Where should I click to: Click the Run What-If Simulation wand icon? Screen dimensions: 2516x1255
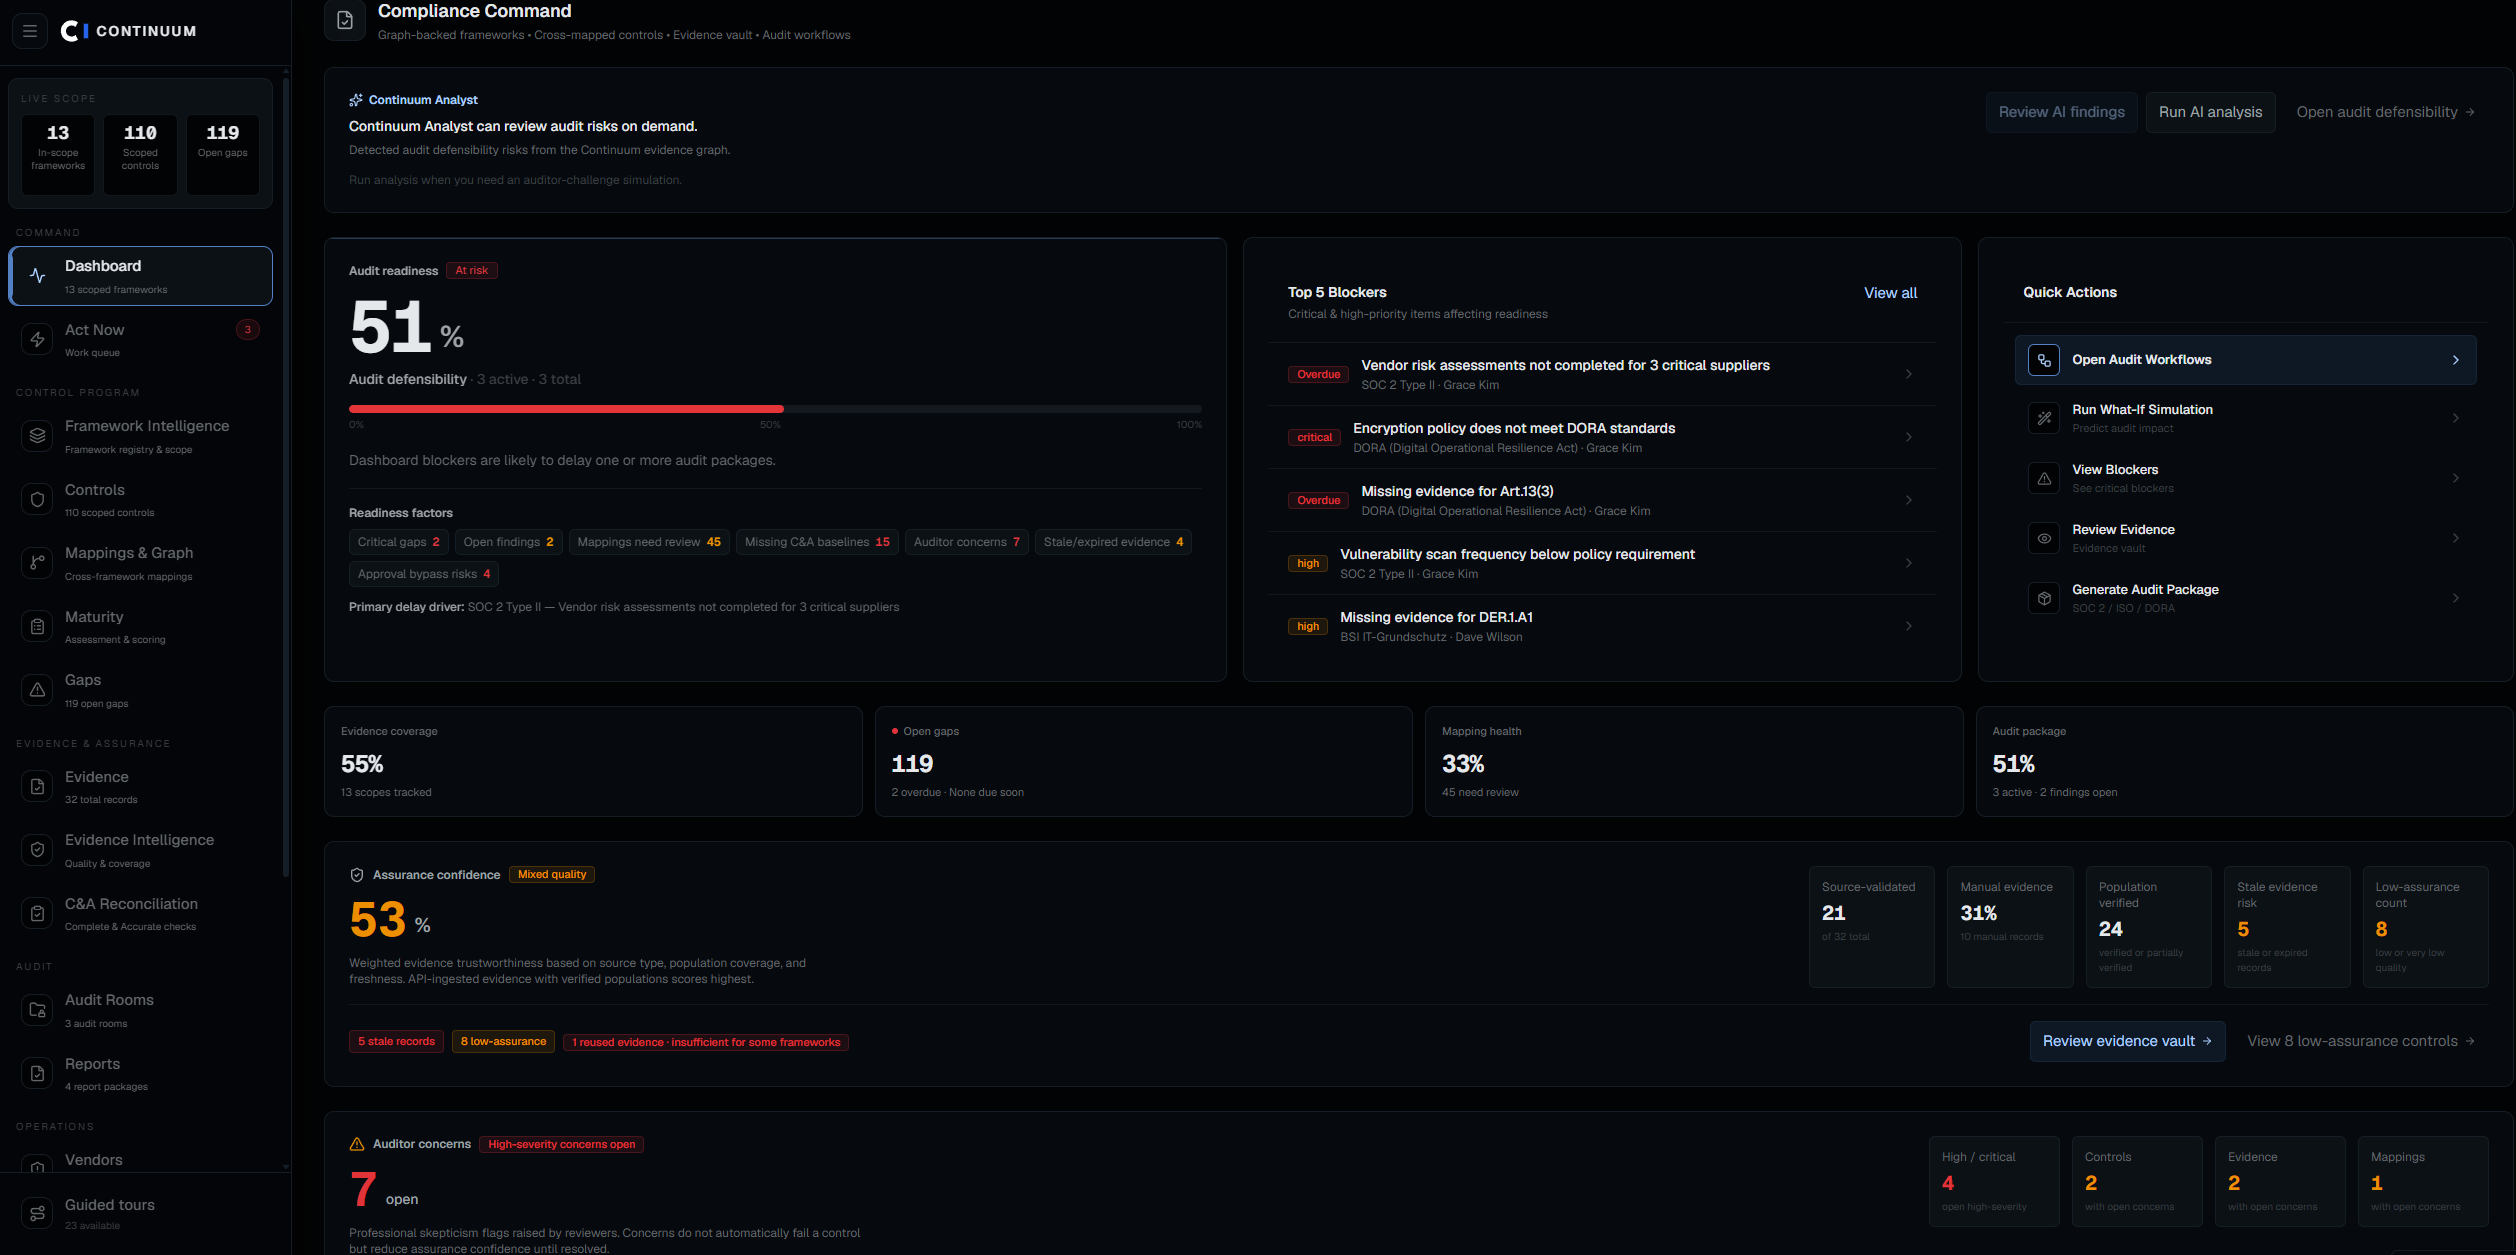tap(2044, 418)
